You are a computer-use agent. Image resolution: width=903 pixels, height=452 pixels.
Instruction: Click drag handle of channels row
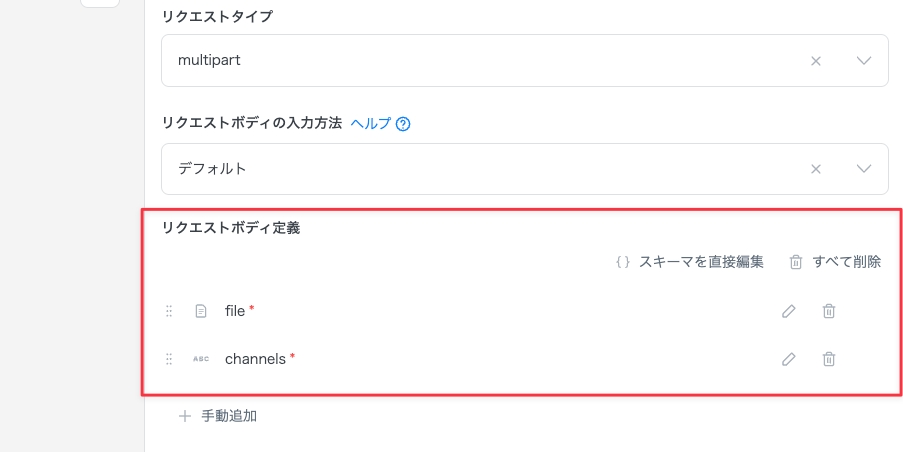[169, 359]
